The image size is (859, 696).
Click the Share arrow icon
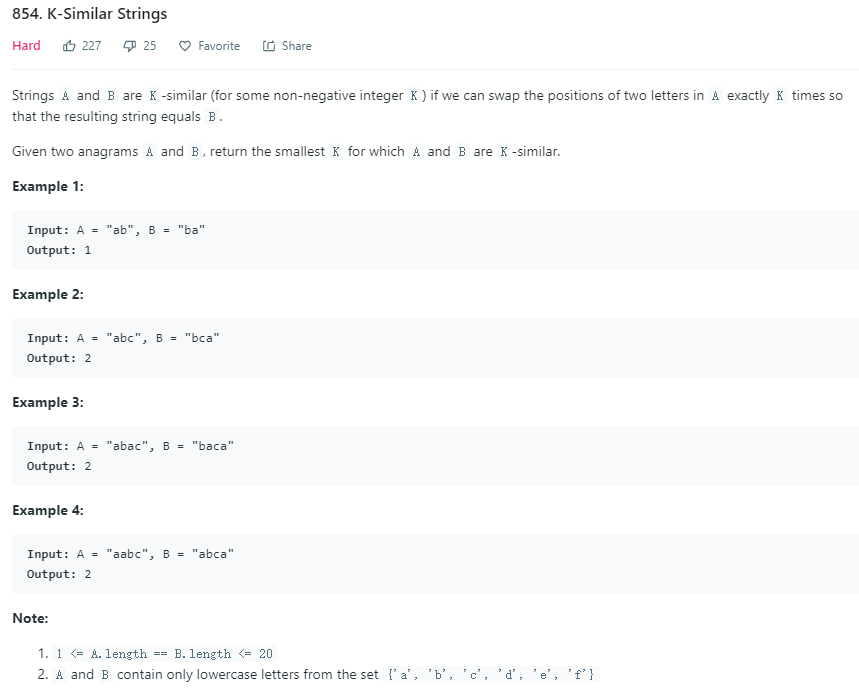(x=268, y=46)
